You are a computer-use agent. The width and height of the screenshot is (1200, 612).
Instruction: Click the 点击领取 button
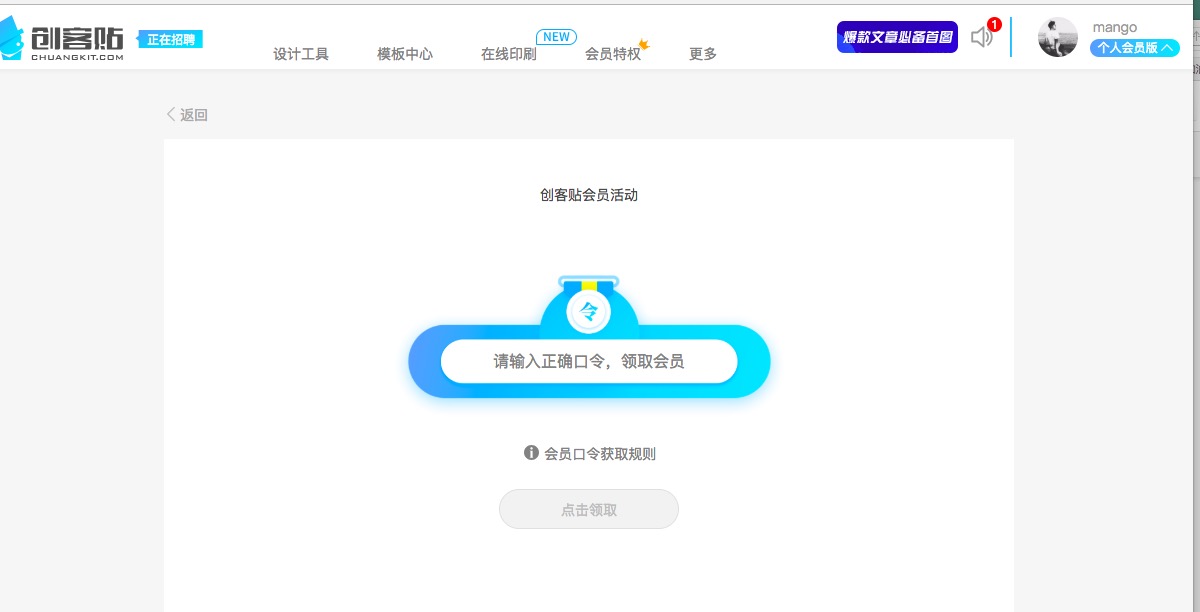pos(589,509)
